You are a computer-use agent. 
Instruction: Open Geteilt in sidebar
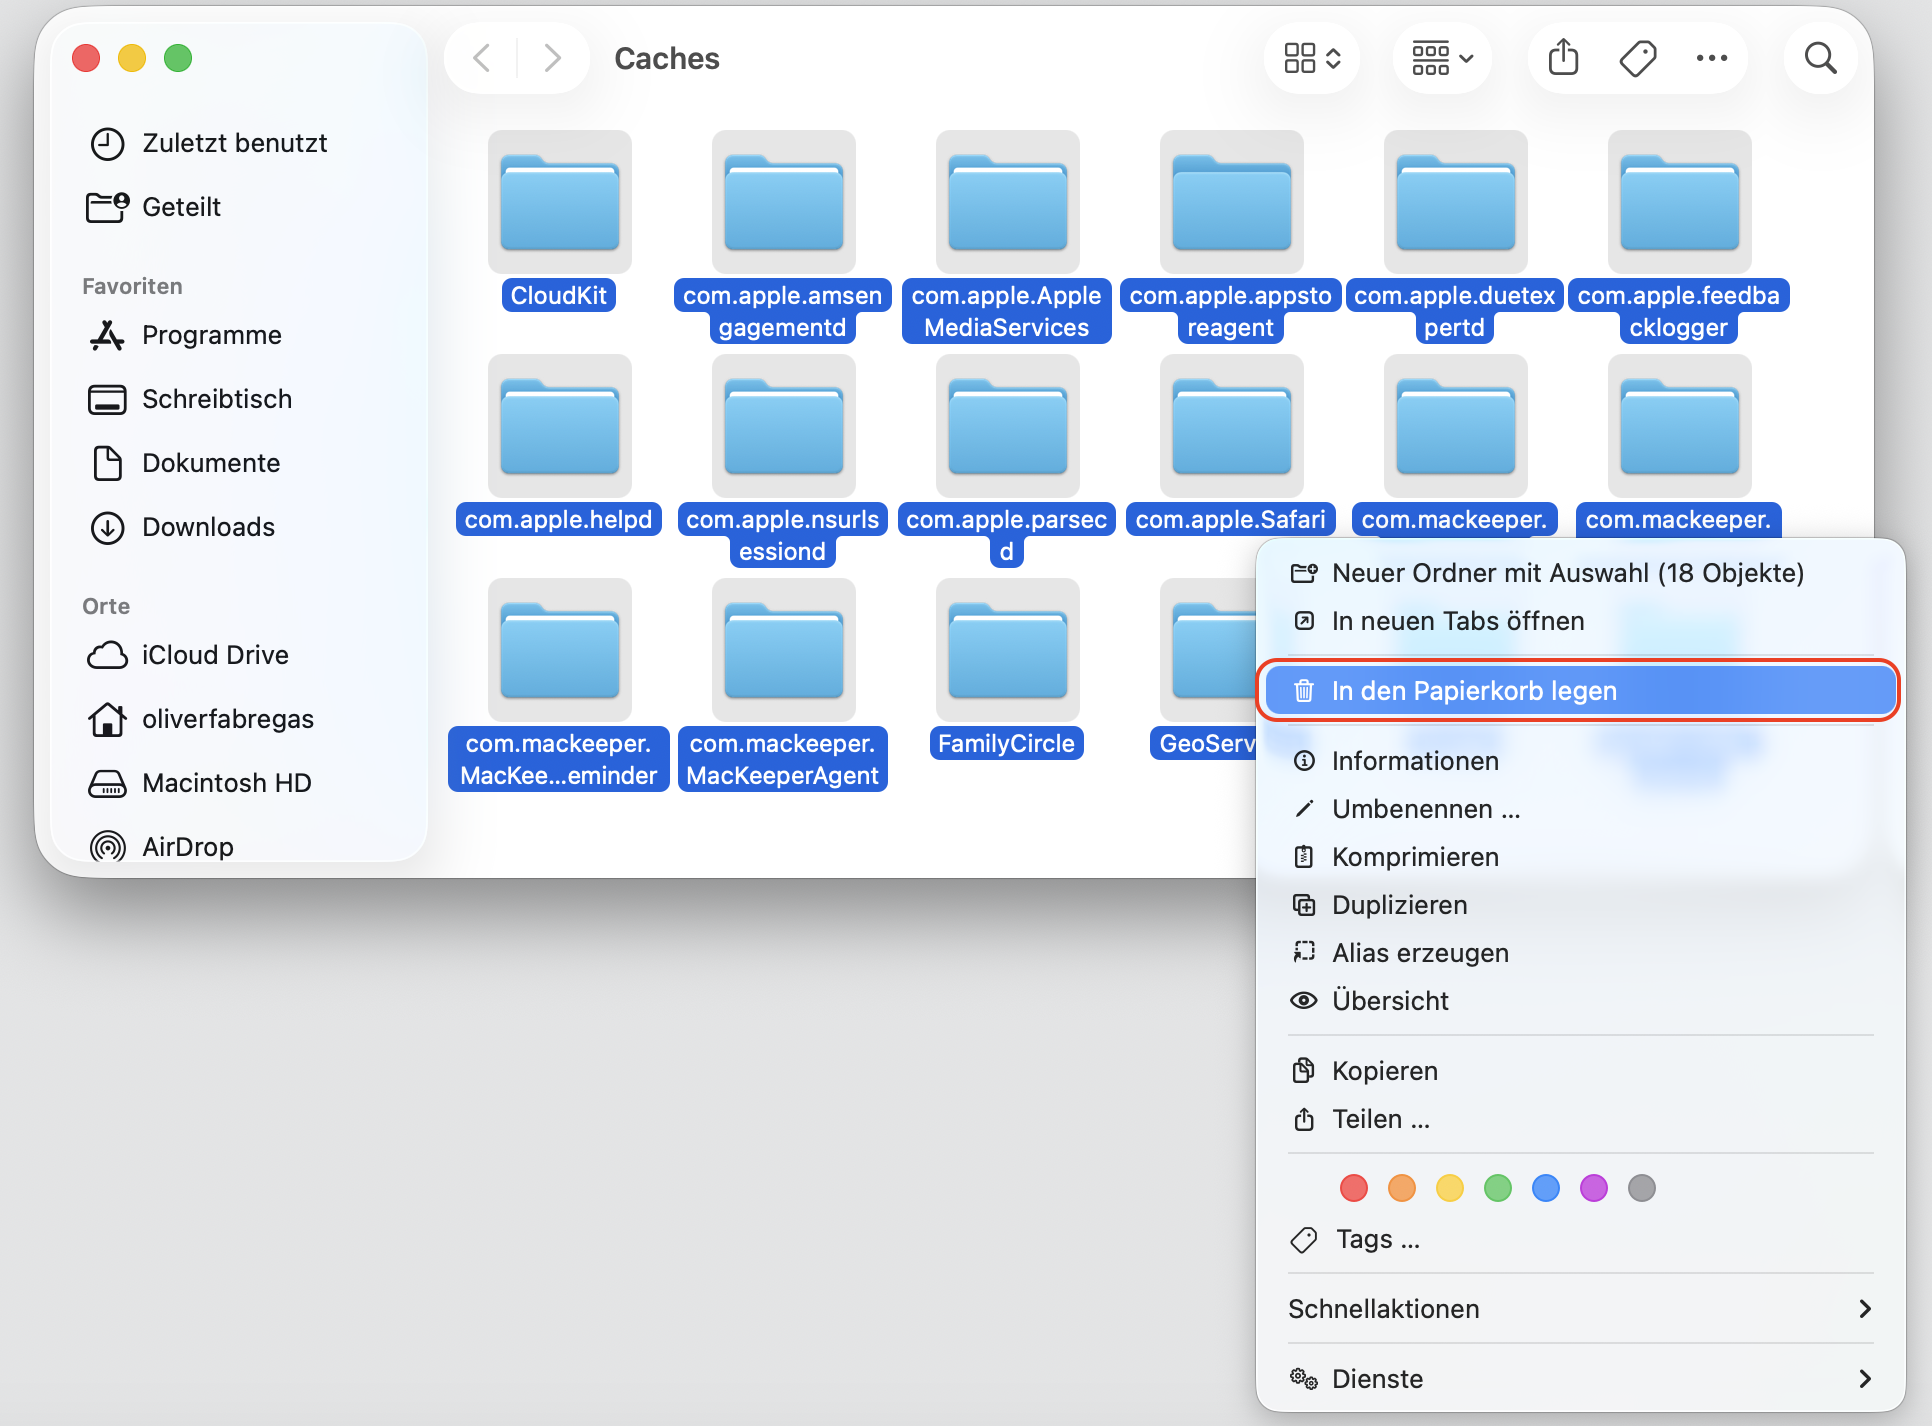[x=238, y=207]
